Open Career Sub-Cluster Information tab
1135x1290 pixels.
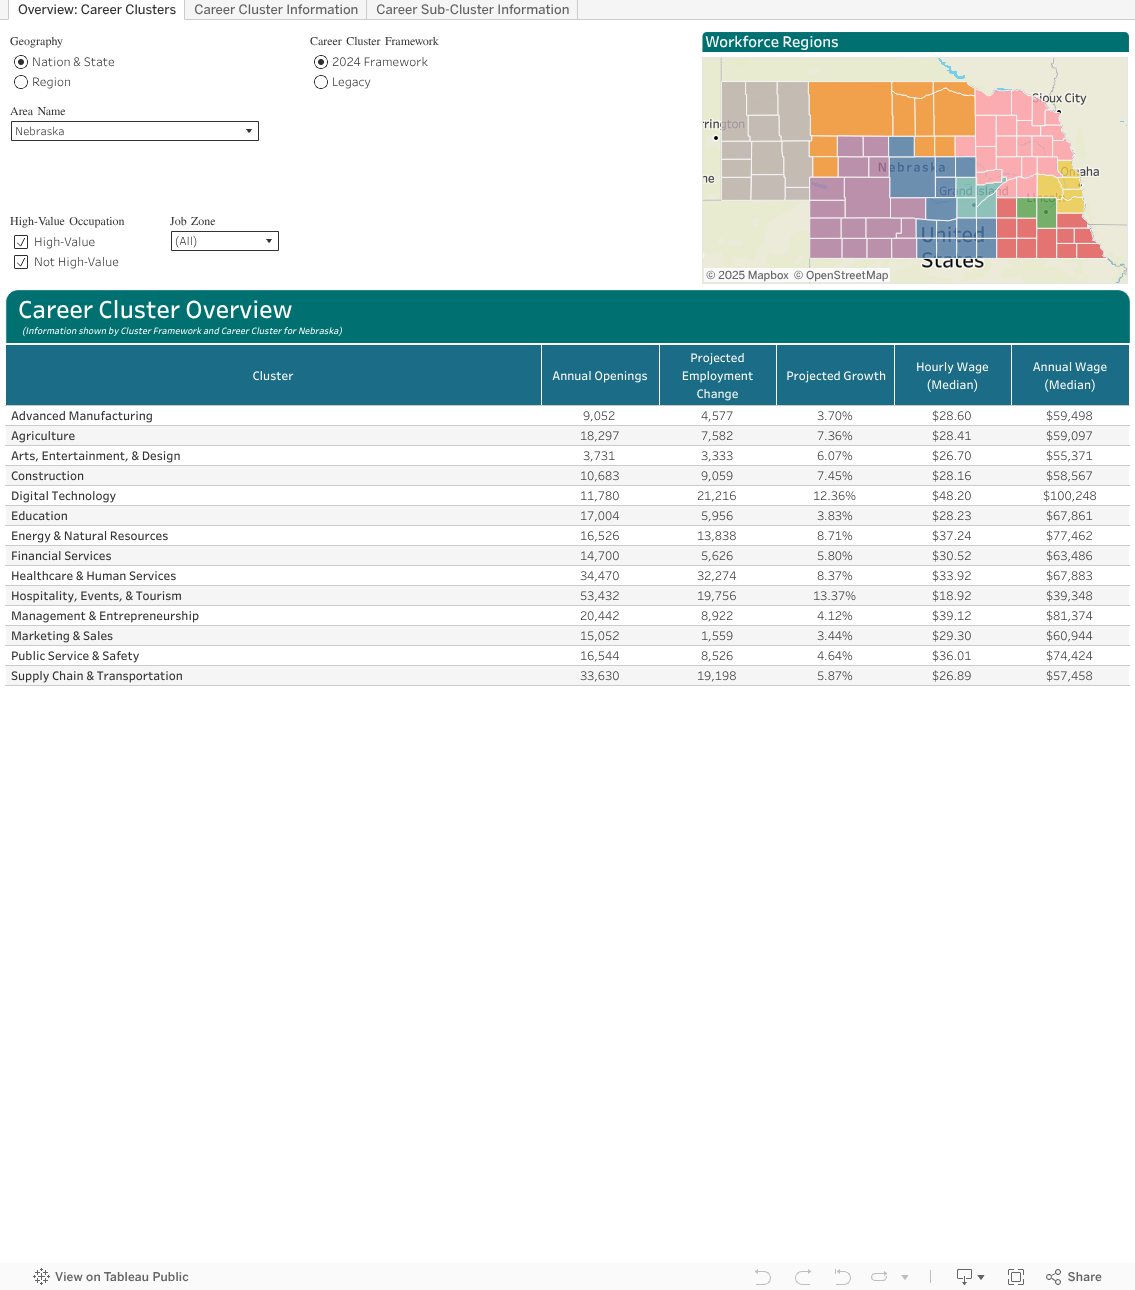pyautogui.click(x=472, y=10)
